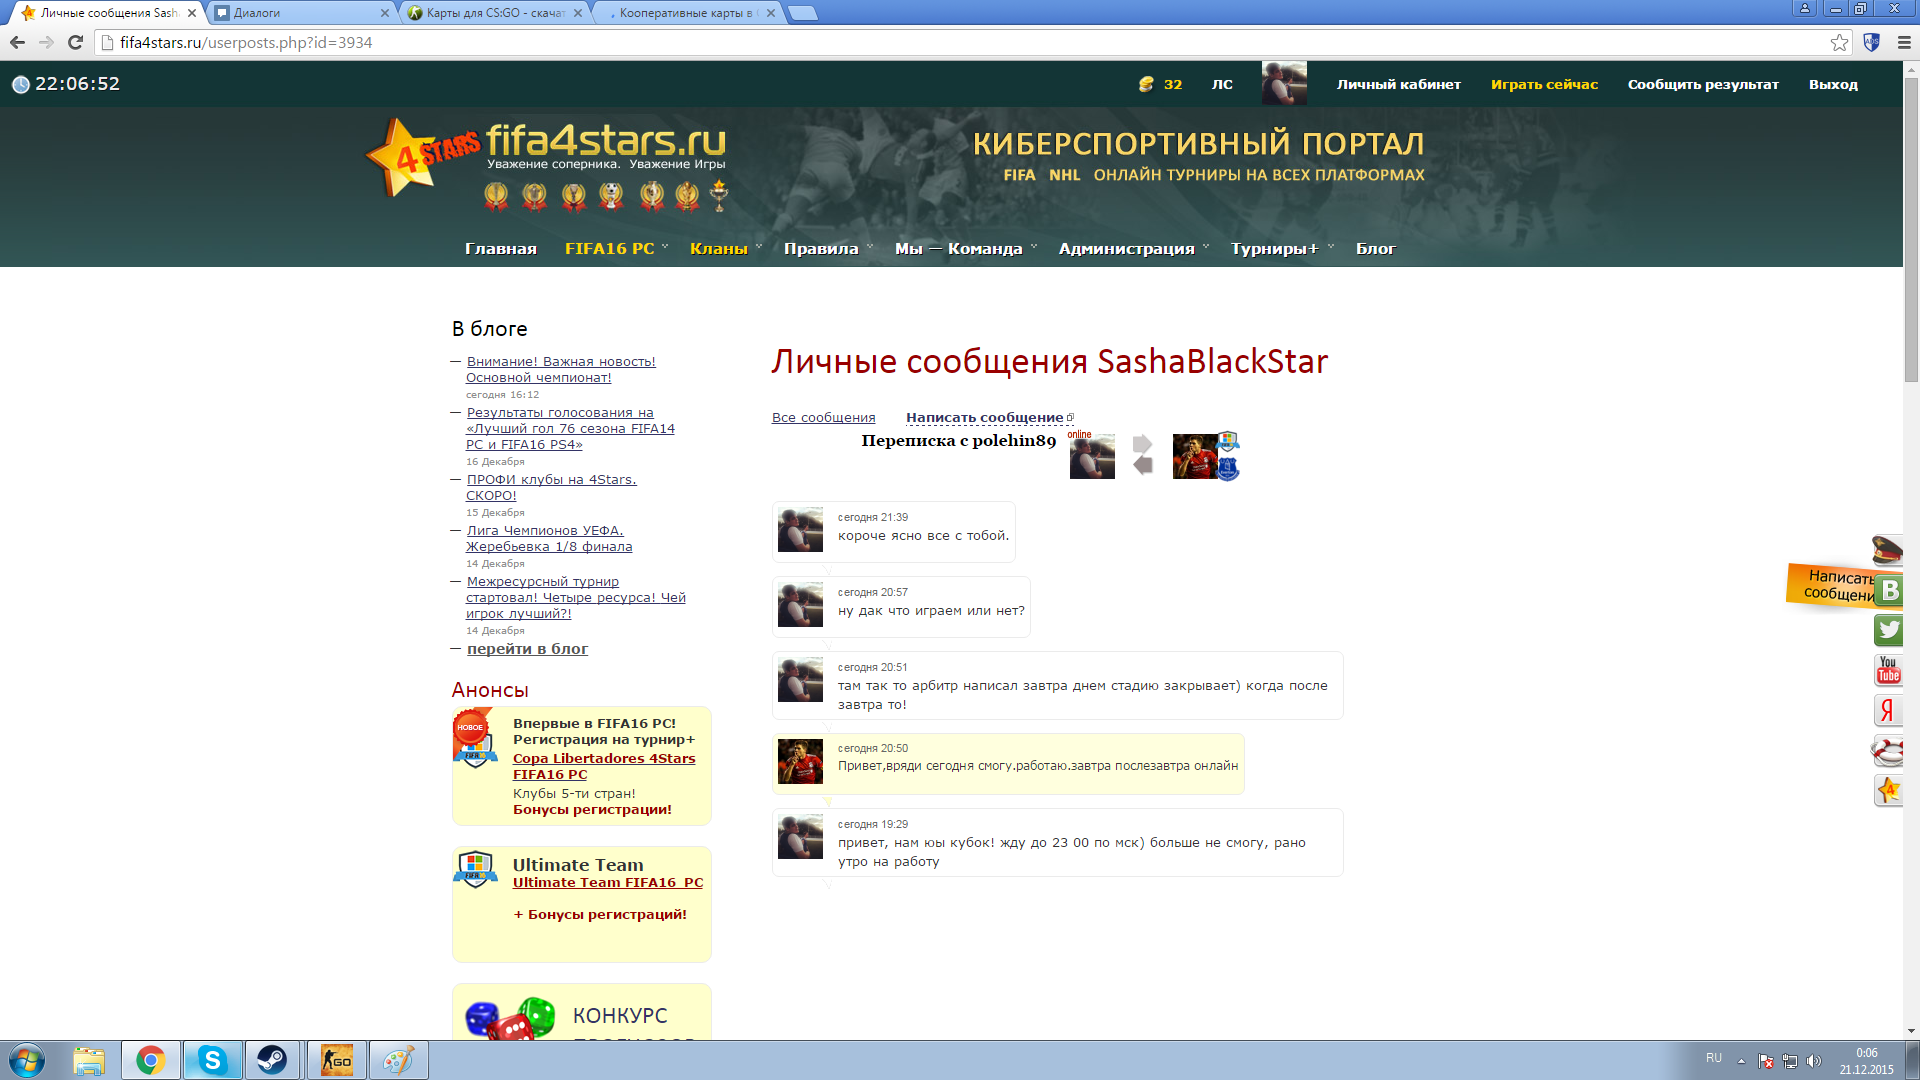The height and width of the screenshot is (1080, 1920).
Task: Show hidden system tray icons
Action: click(1741, 1061)
